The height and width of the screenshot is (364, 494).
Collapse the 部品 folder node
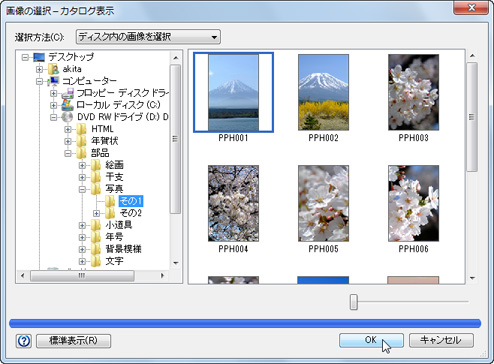pyautogui.click(x=68, y=153)
